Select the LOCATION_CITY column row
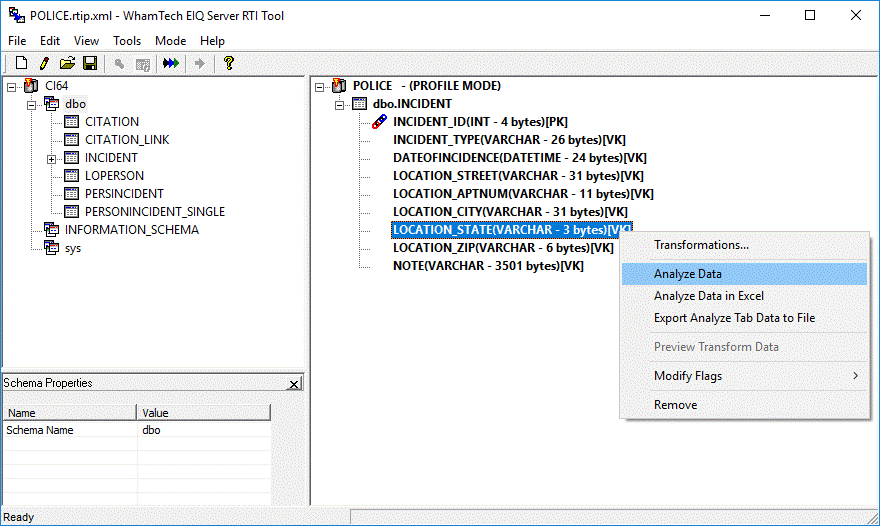Screen dimensions: 880x526 (x=510, y=212)
